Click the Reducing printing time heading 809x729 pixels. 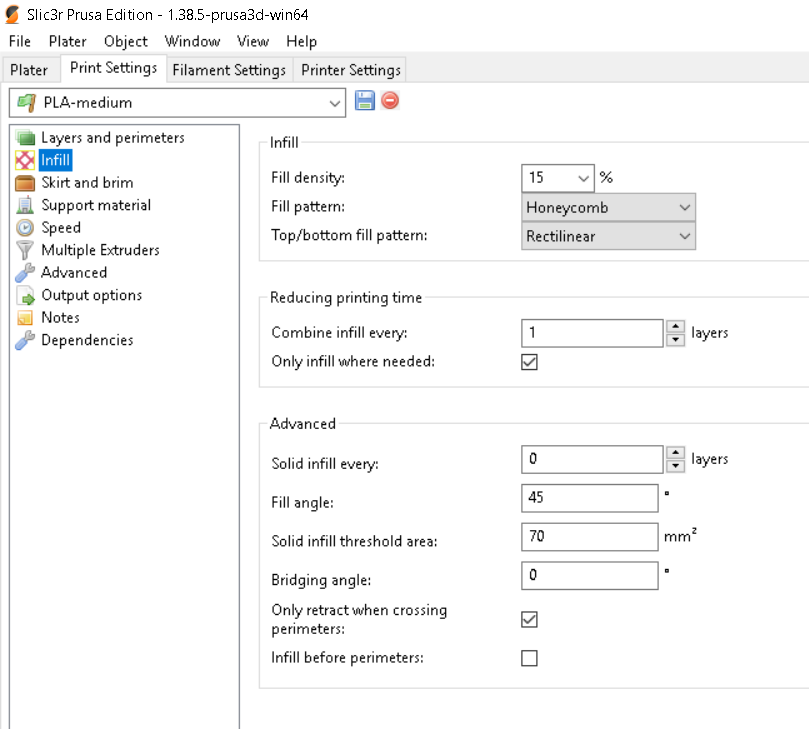(346, 298)
